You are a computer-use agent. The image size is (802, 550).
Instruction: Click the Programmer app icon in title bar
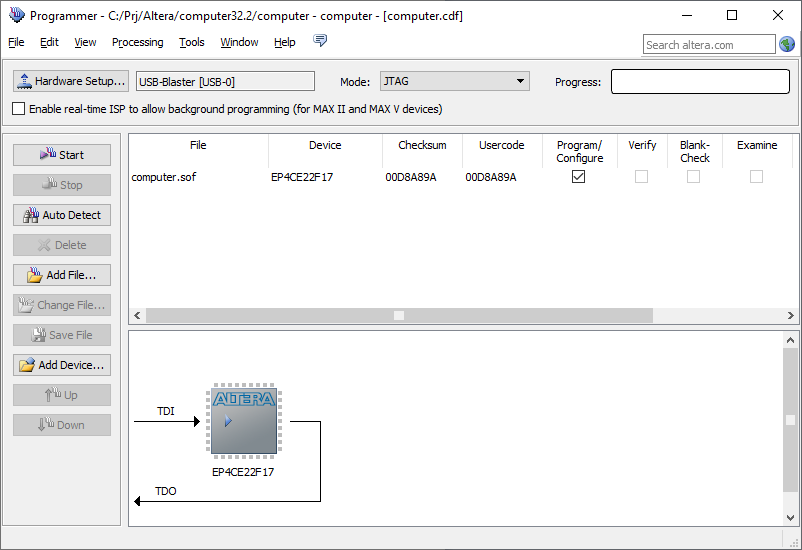pos(16,15)
